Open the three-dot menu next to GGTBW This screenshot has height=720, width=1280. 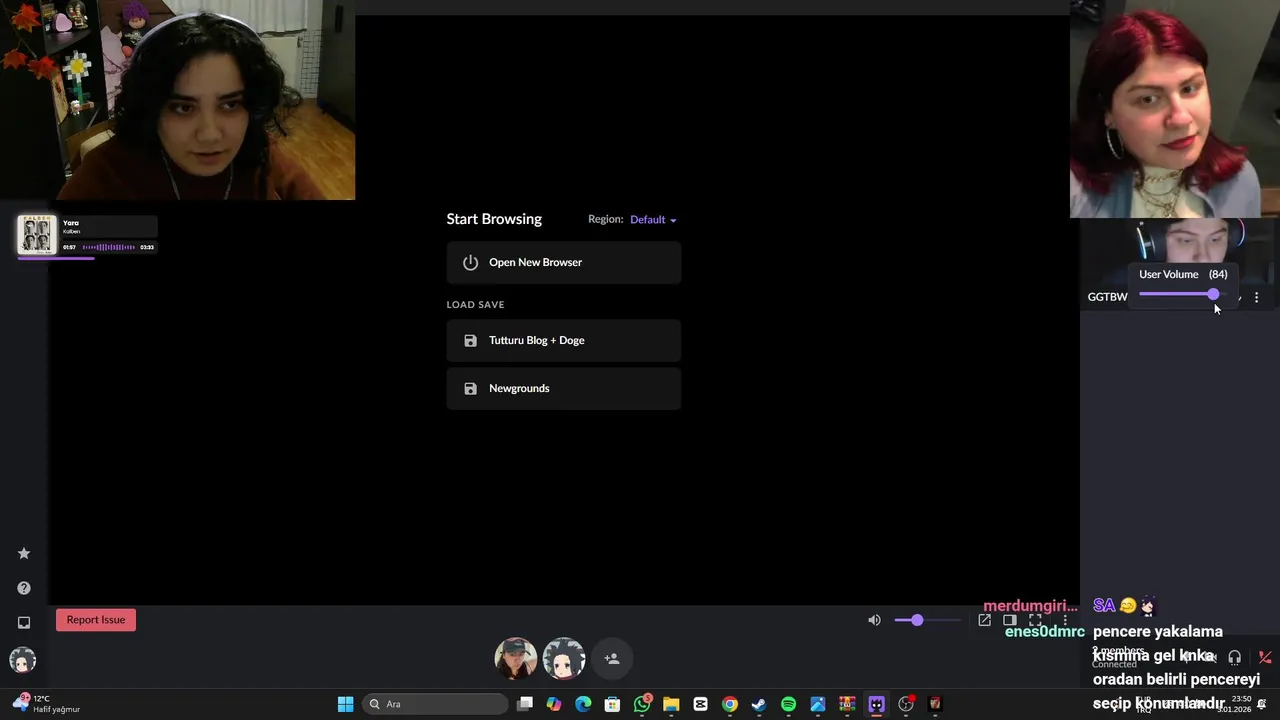point(1257,297)
